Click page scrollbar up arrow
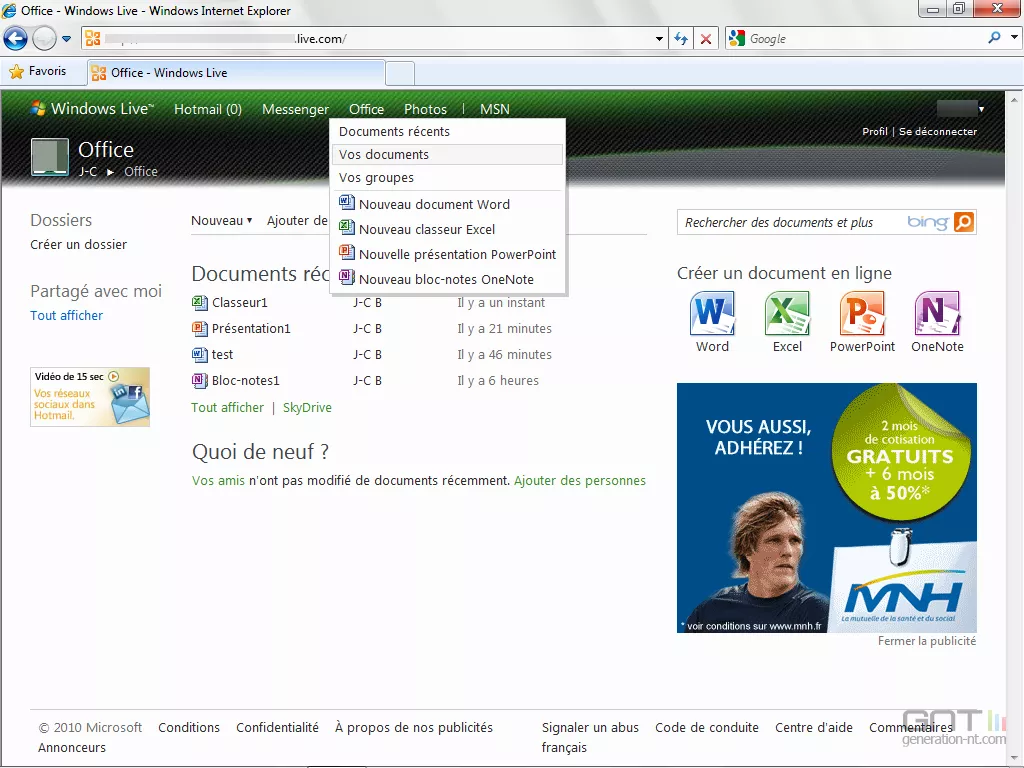Screen dimensions: 1024x768 point(1014,100)
